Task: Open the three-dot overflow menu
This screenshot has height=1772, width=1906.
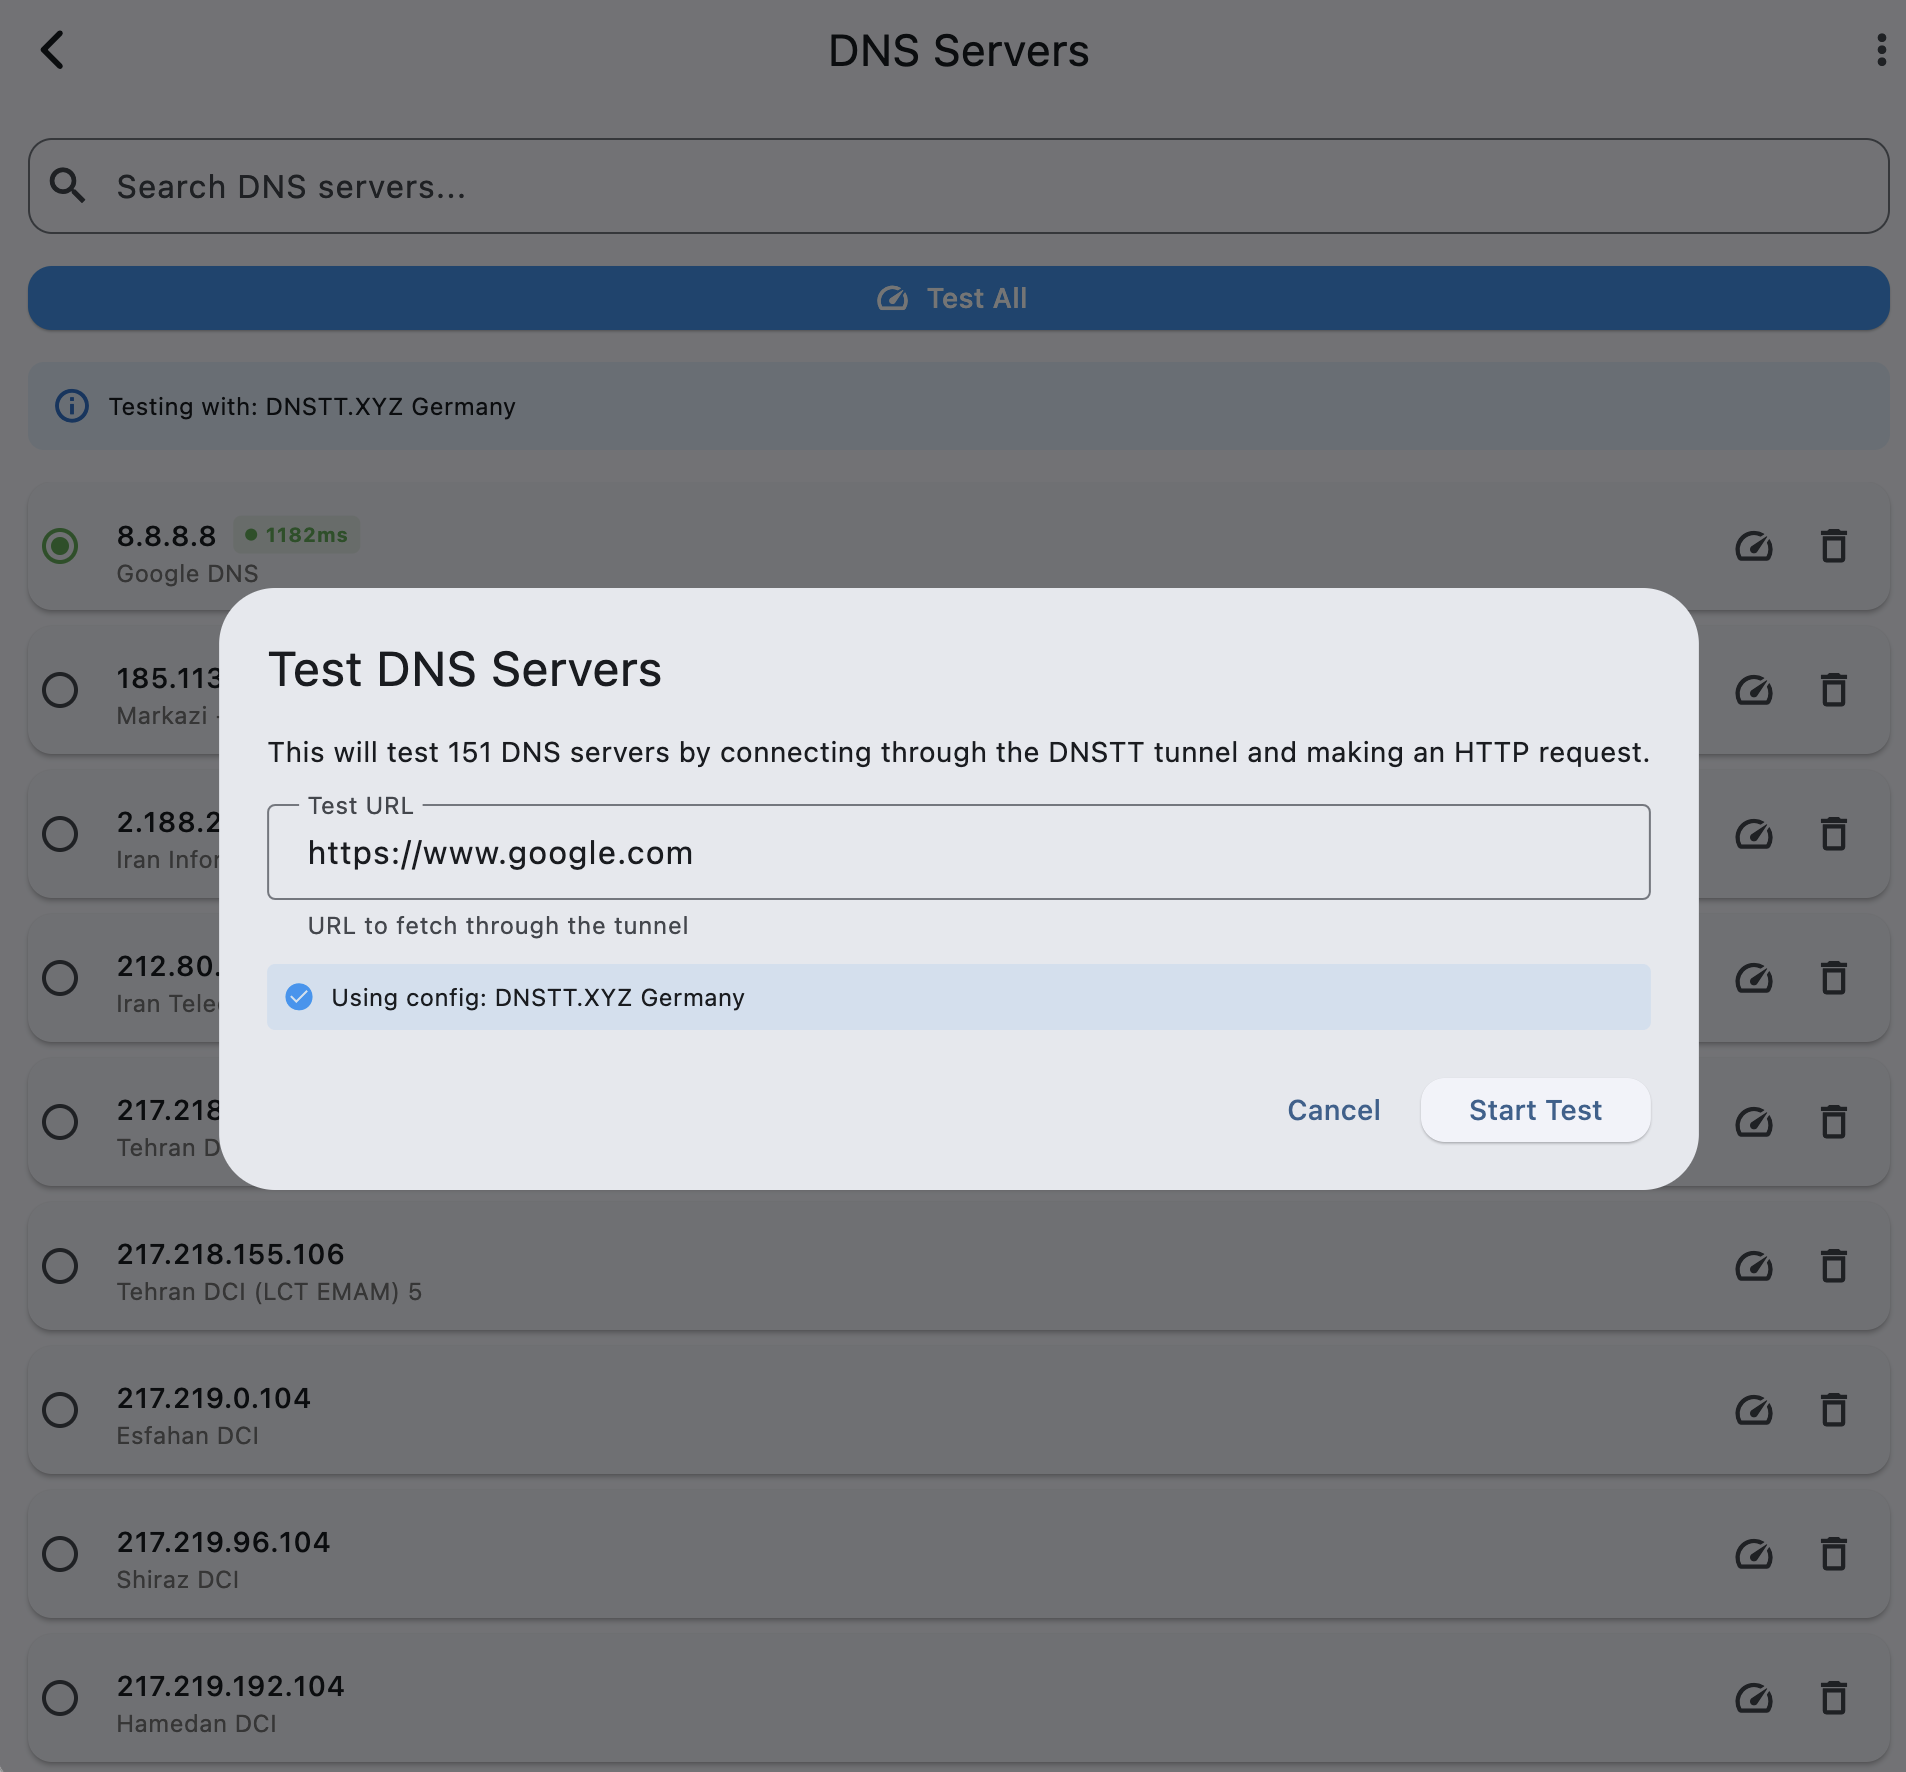Action: point(1881,50)
